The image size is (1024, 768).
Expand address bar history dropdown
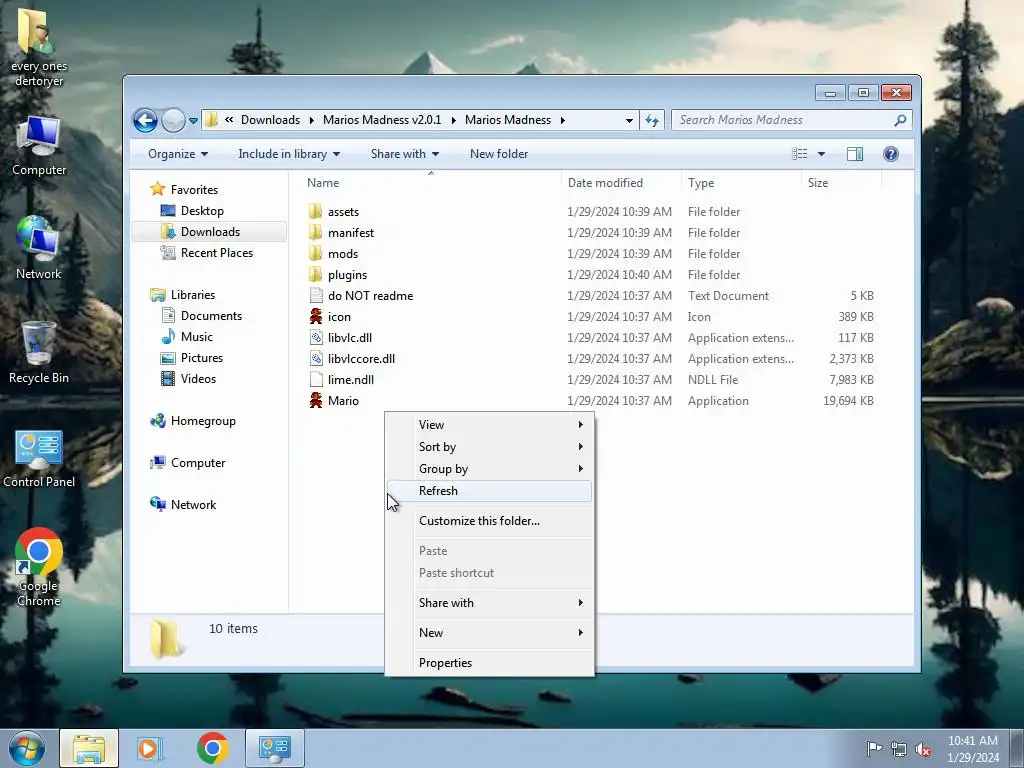[629, 120]
